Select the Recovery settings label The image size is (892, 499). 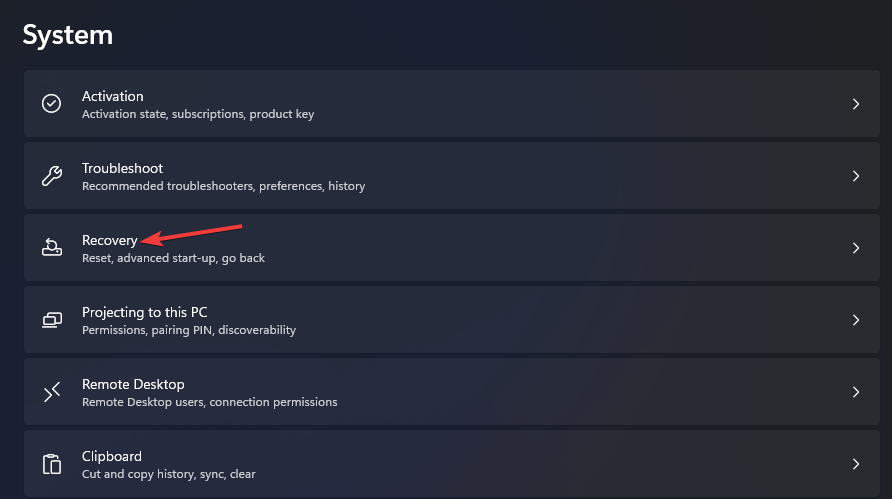110,241
